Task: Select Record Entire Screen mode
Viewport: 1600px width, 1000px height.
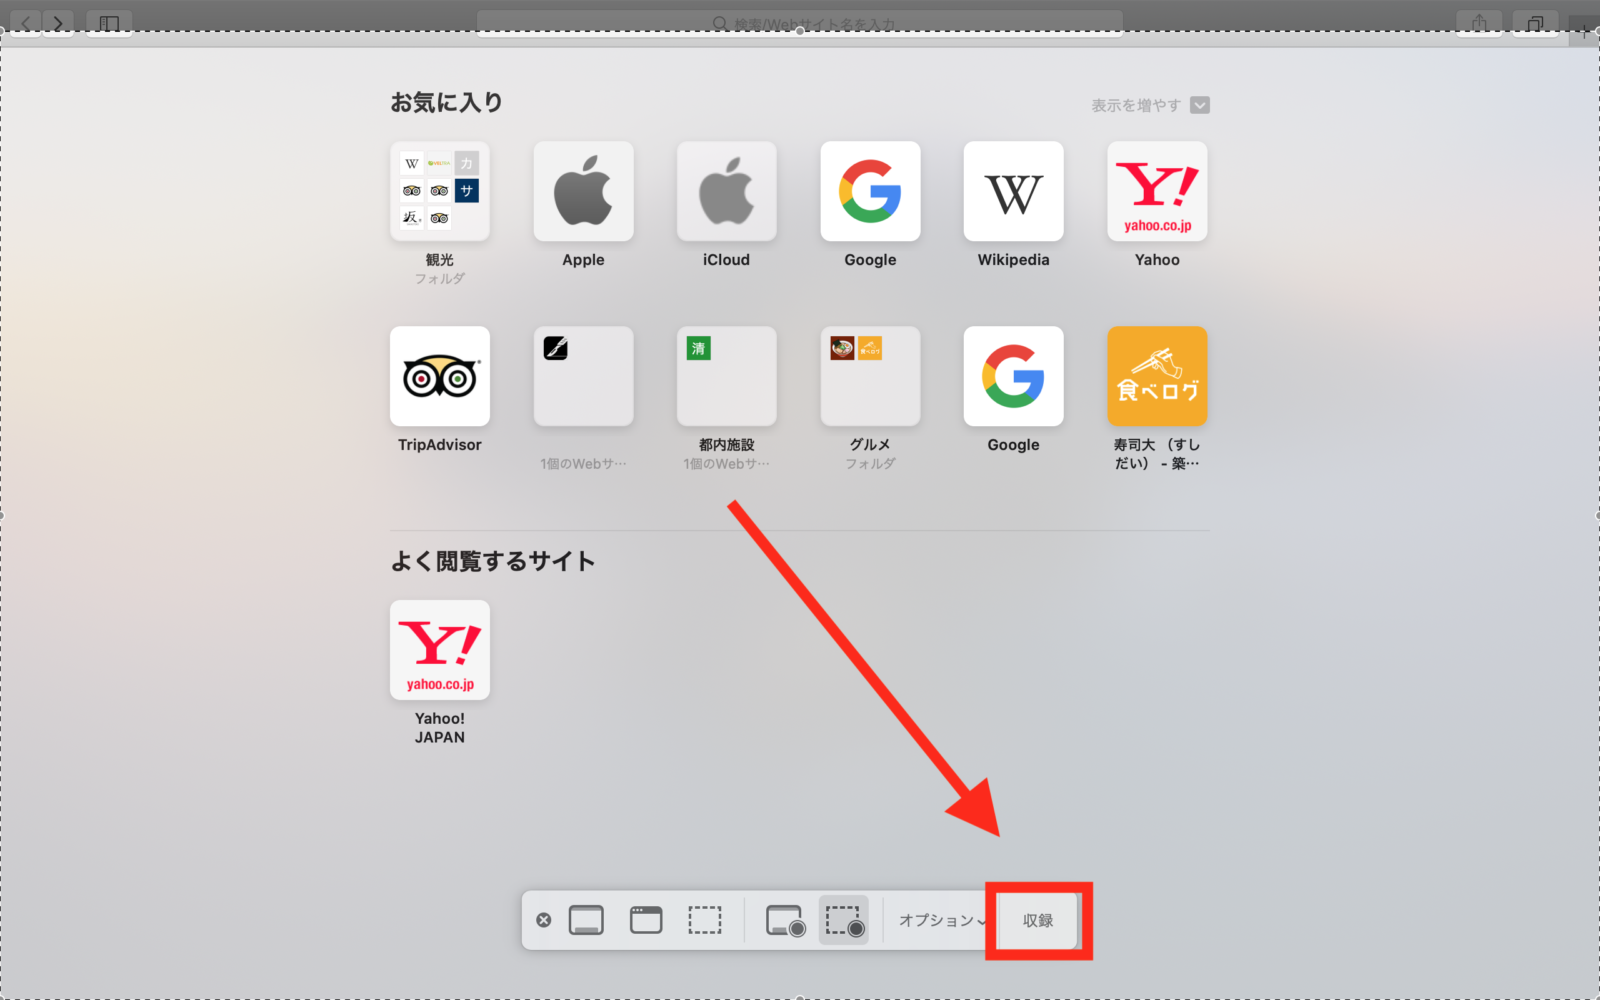Action: coord(785,920)
